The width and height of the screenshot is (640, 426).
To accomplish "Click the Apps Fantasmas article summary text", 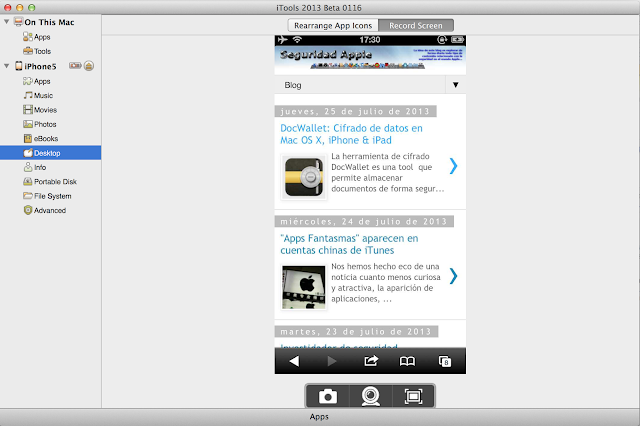I will (386, 282).
